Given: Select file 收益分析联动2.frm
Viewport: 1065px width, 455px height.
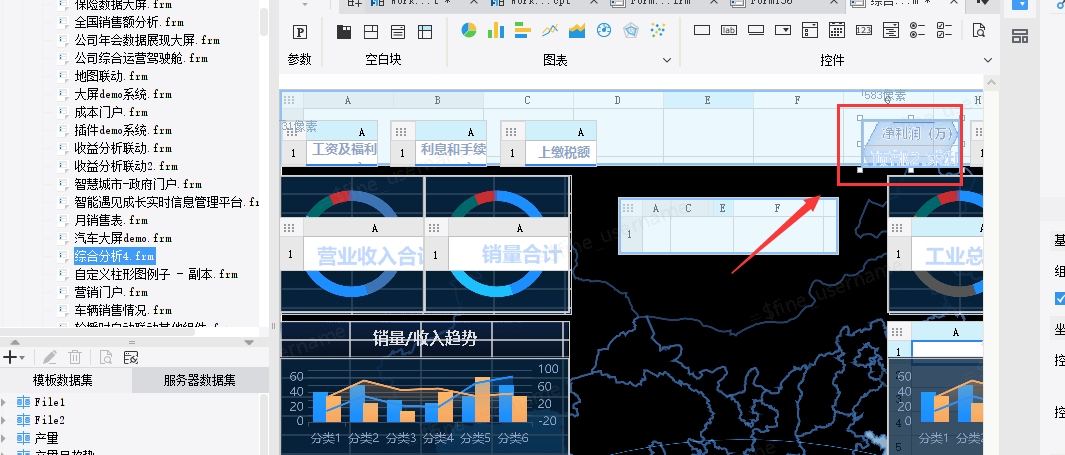Looking at the screenshot, I should click(x=126, y=166).
